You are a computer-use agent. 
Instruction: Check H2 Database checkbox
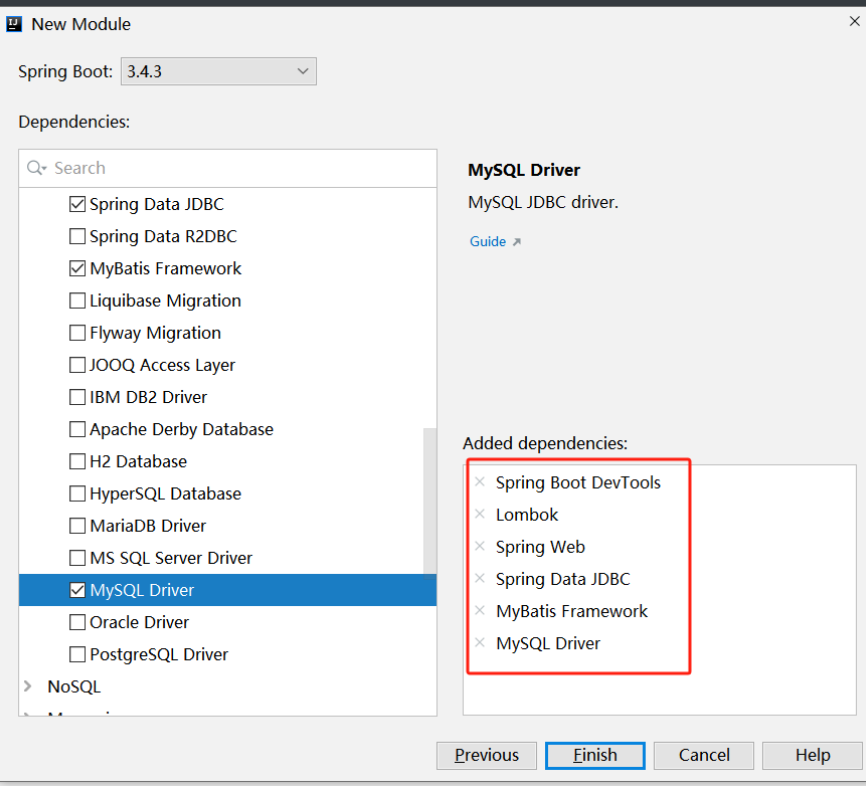[x=77, y=461]
